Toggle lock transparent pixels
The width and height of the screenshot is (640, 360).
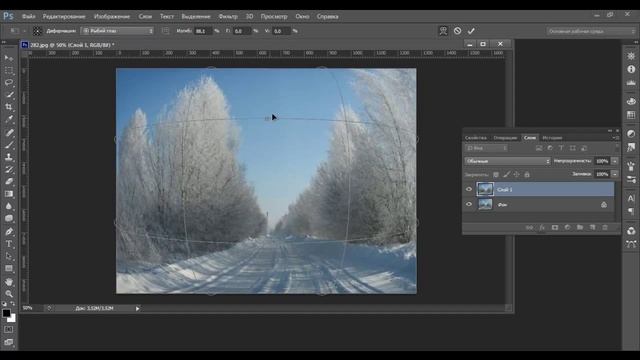pyautogui.click(x=496, y=175)
